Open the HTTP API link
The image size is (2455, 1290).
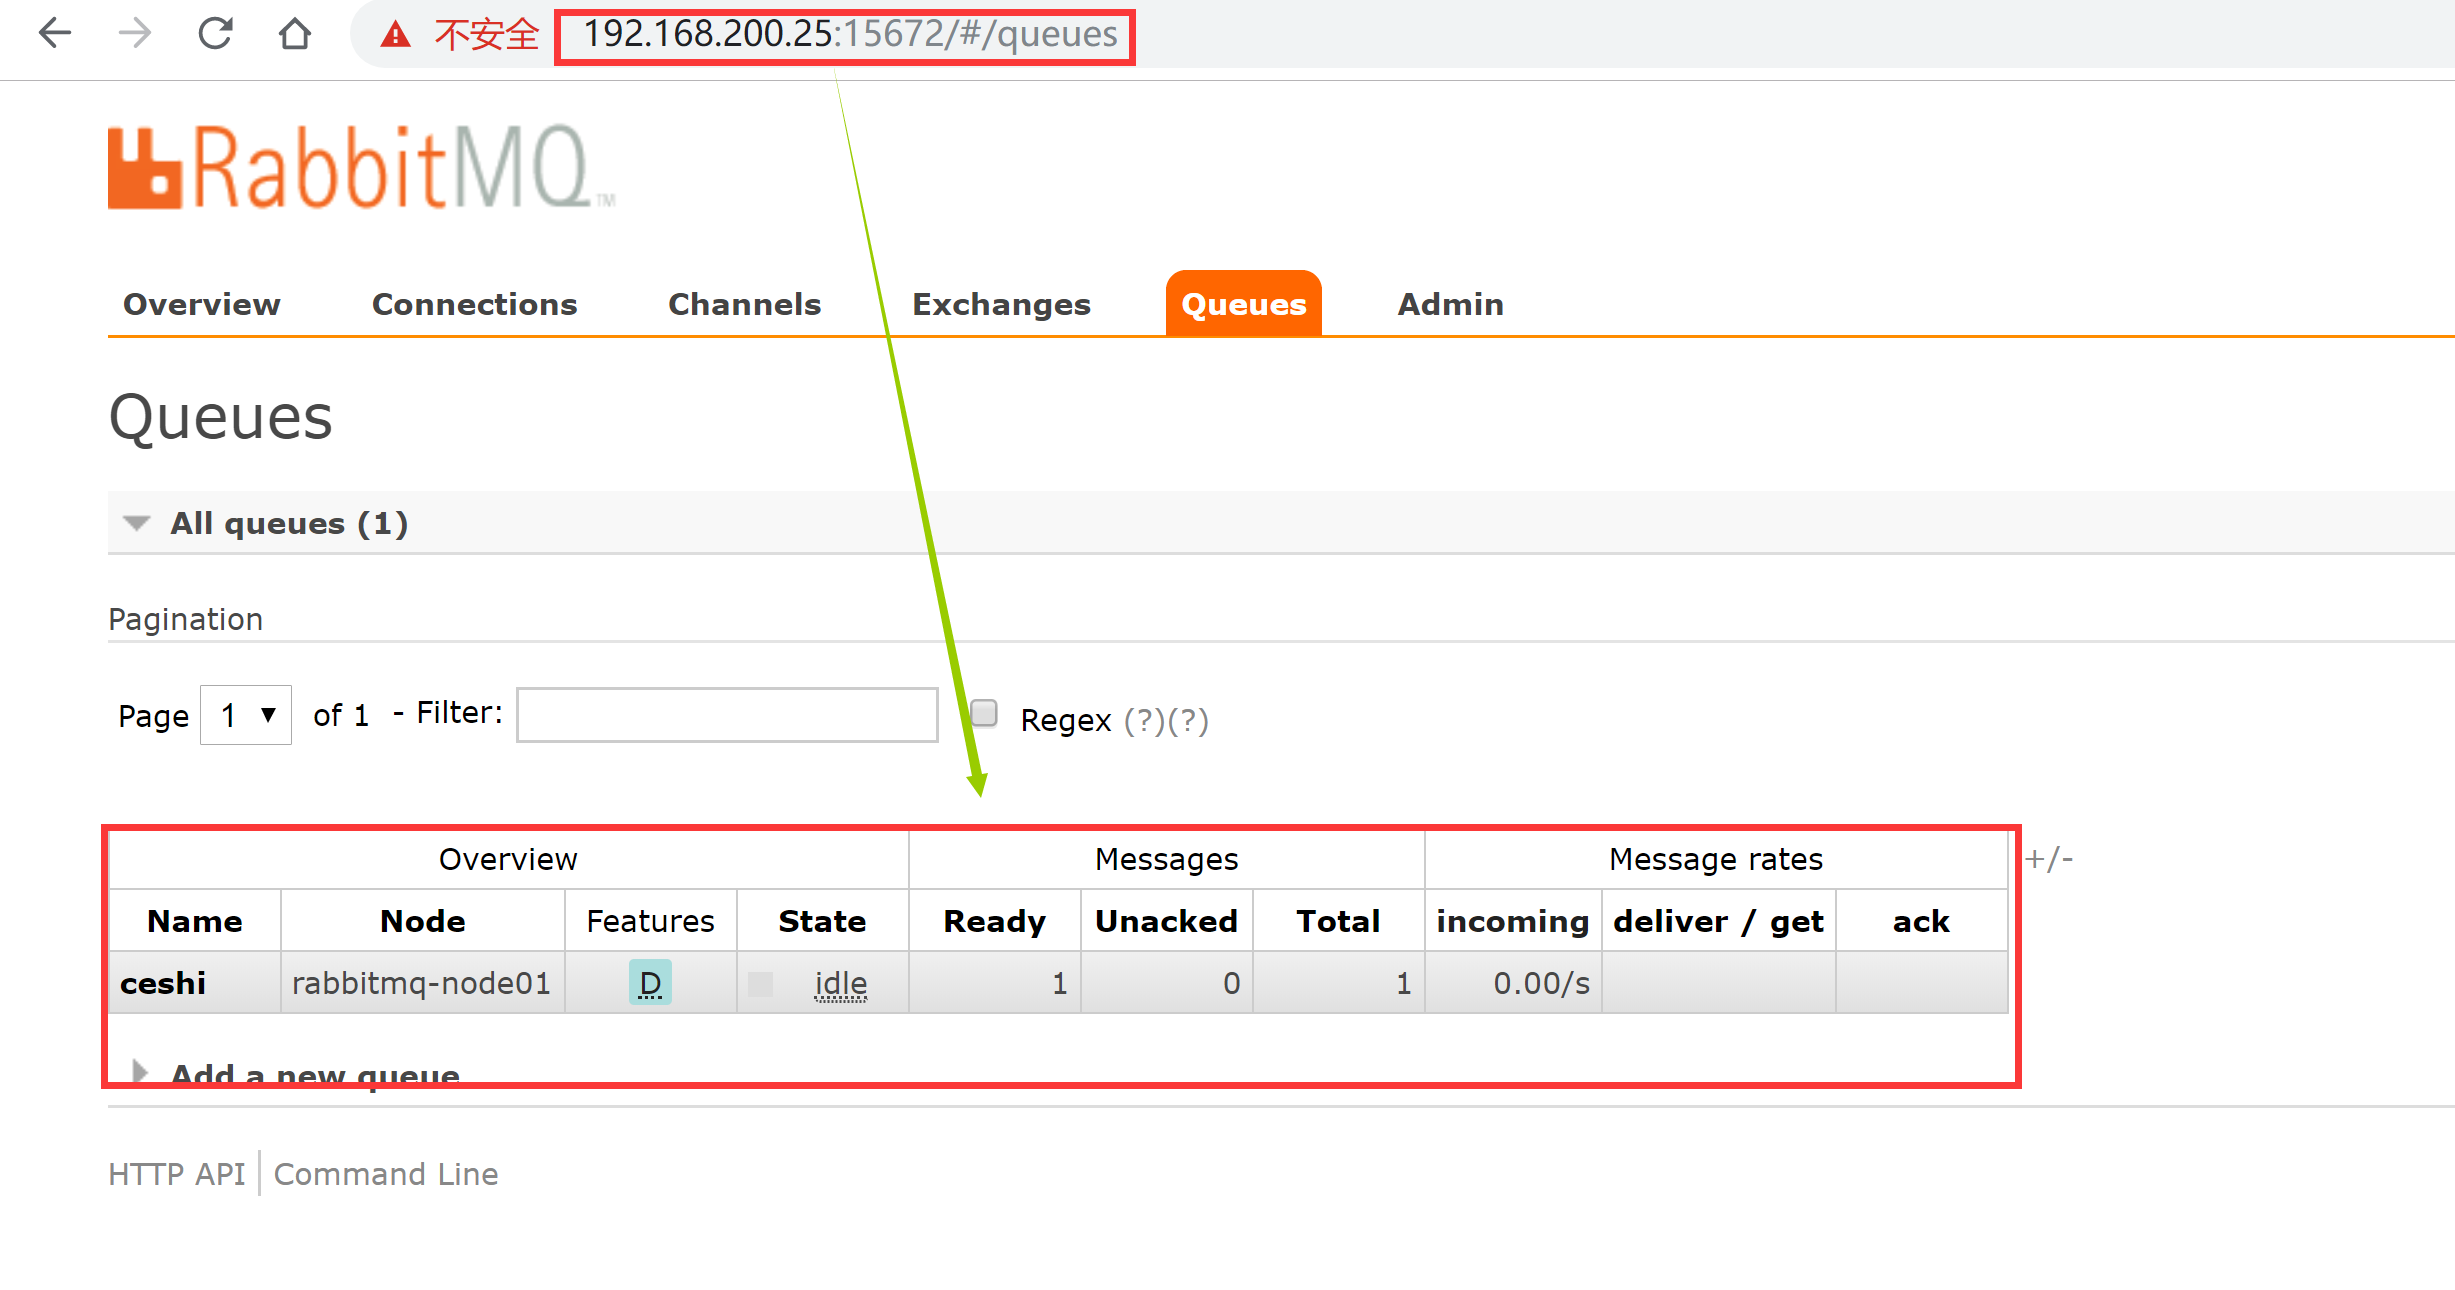pos(176,1174)
